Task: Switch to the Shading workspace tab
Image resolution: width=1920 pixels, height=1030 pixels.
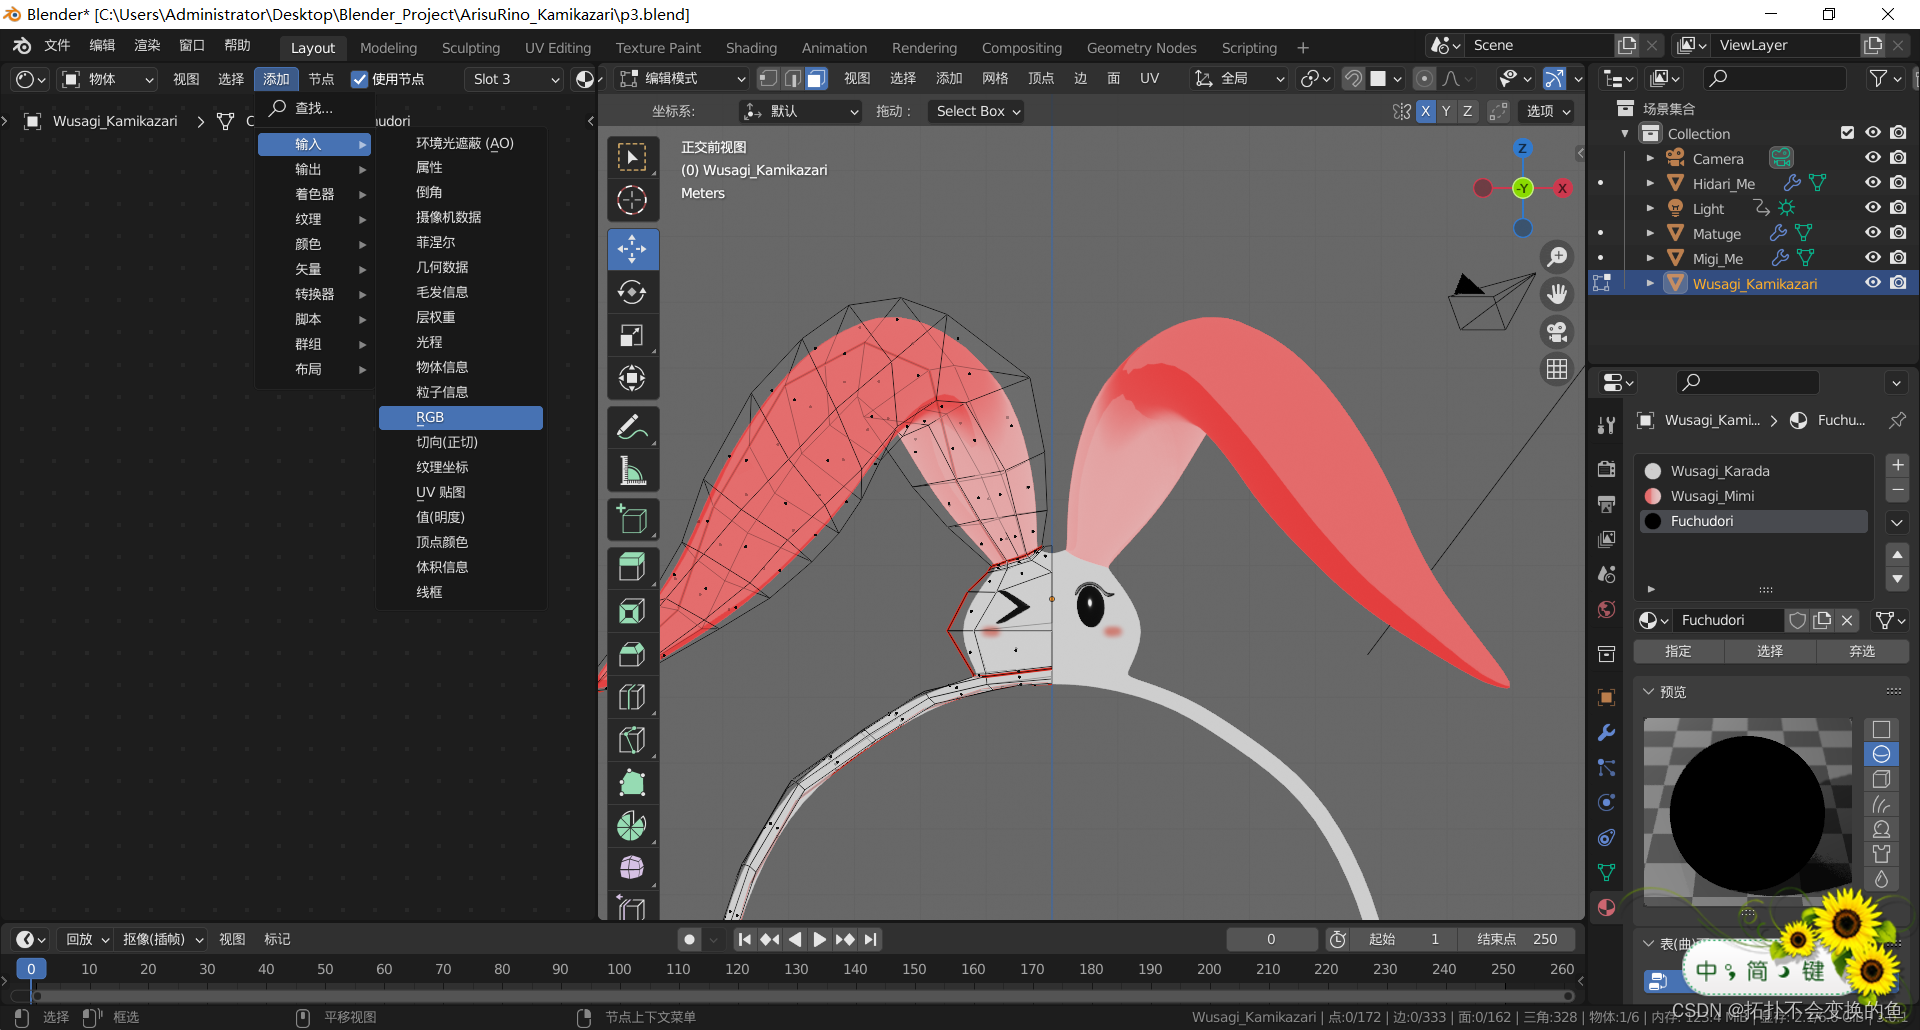Action: pyautogui.click(x=751, y=47)
